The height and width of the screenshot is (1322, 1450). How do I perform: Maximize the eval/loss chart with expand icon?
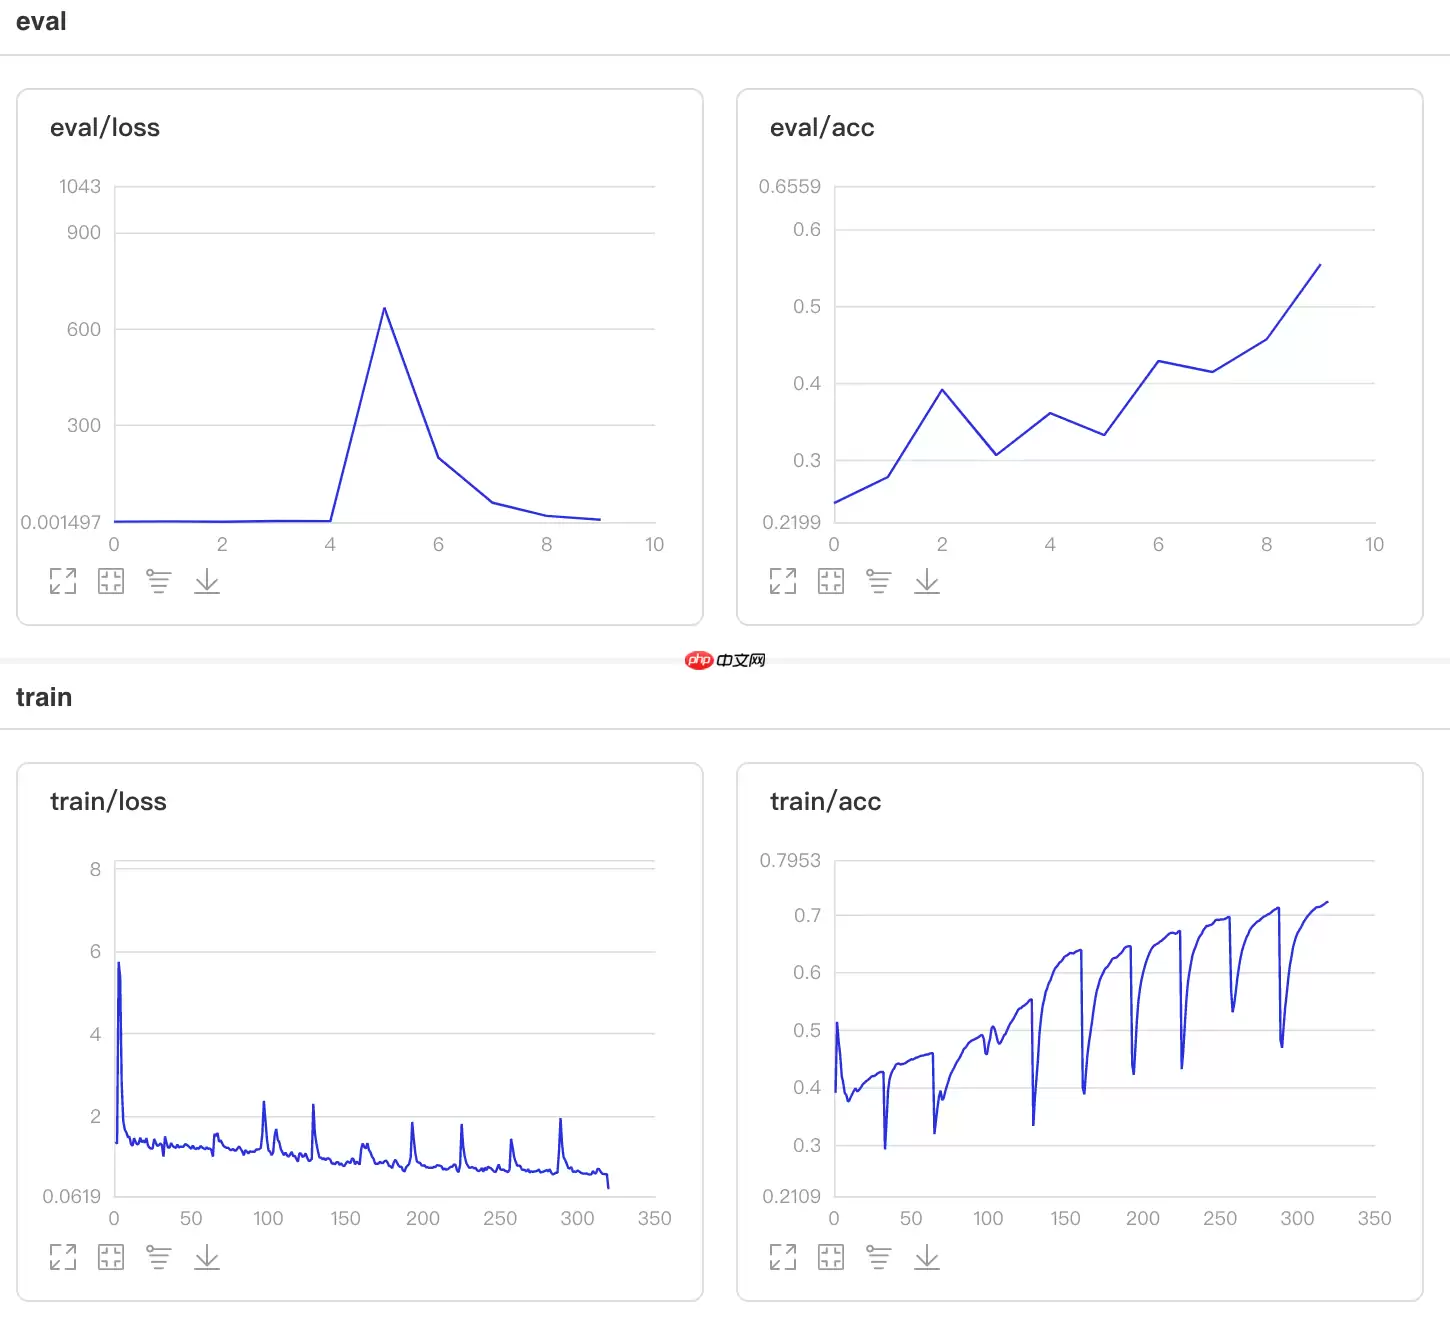(x=63, y=581)
